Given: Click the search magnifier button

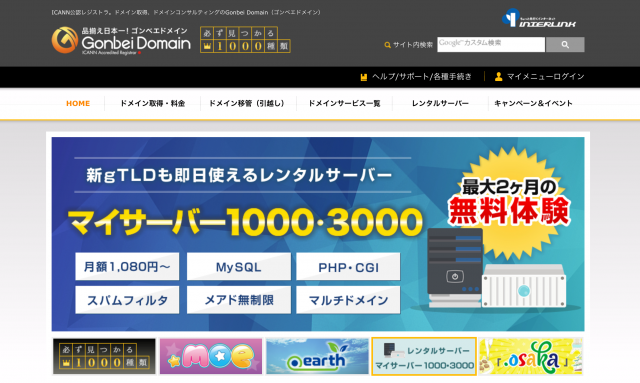Looking at the screenshot, I should pyautogui.click(x=565, y=45).
